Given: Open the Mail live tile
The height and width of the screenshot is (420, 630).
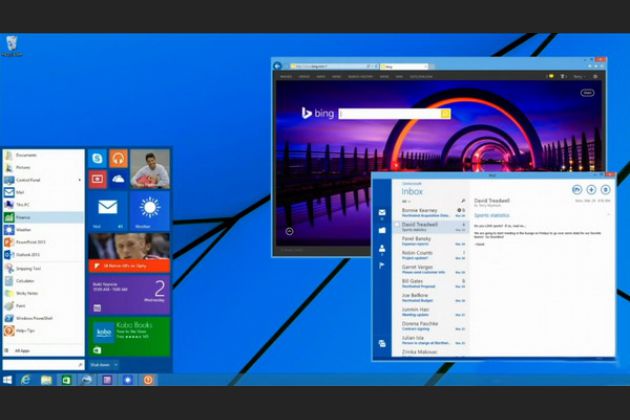Looking at the screenshot, I should pyautogui.click(x=107, y=211).
